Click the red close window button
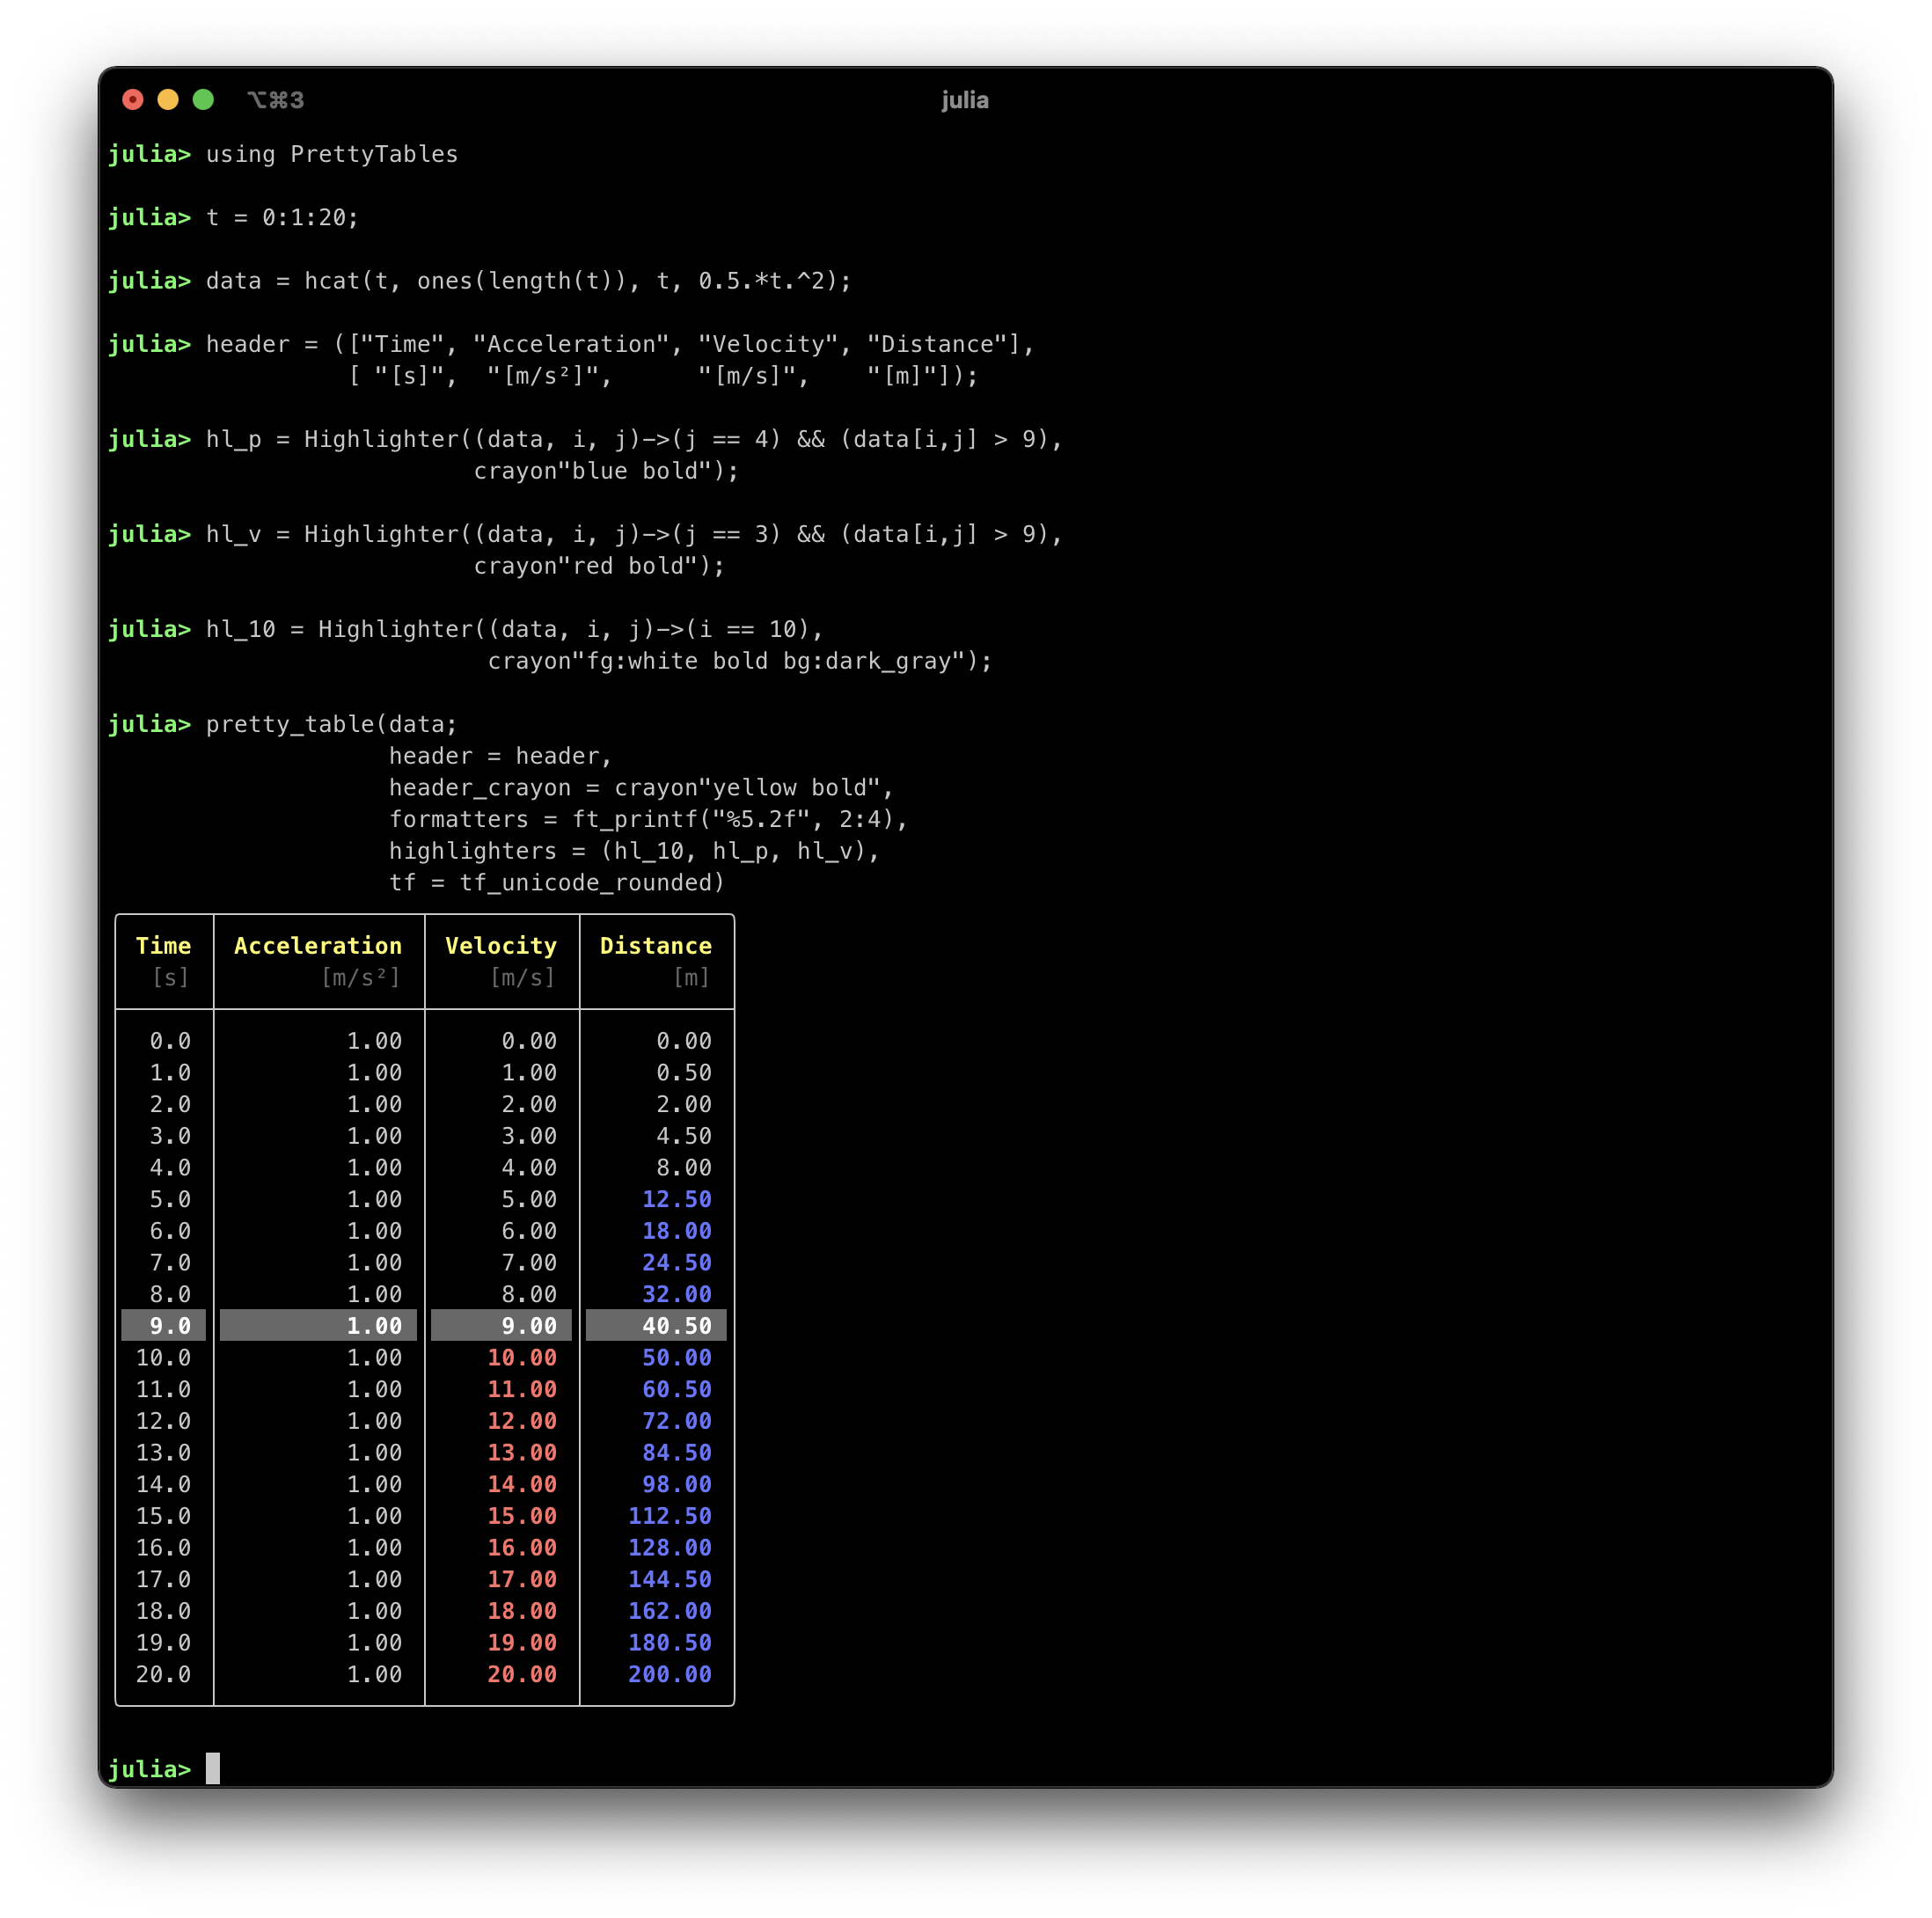The image size is (1932, 1918). [133, 100]
